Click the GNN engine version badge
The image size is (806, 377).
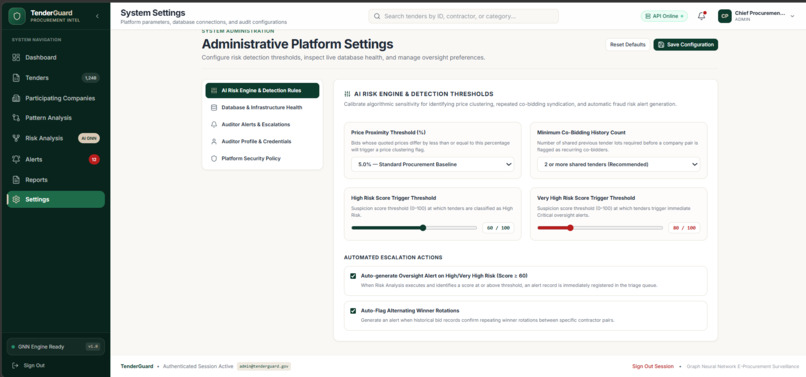point(93,347)
